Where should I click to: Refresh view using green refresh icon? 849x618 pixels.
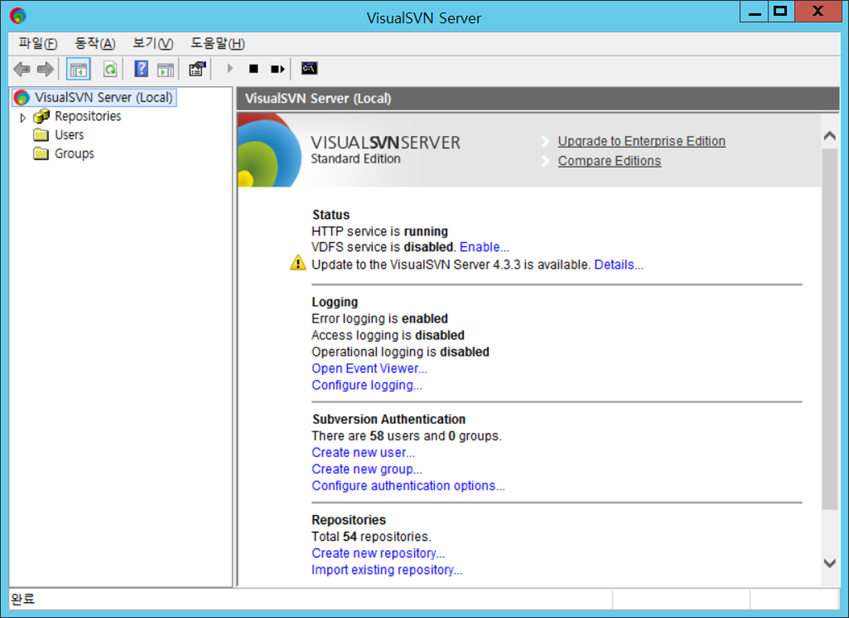click(110, 69)
